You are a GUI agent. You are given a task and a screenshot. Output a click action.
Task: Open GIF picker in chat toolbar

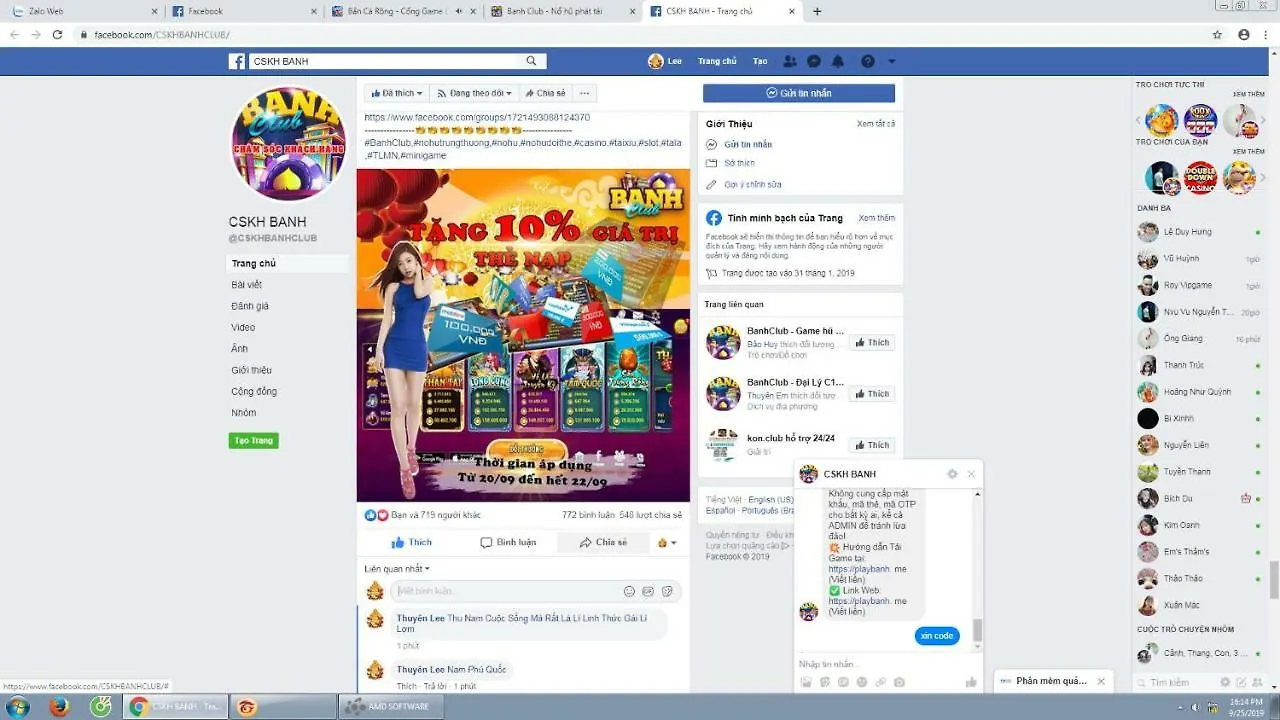[843, 682]
